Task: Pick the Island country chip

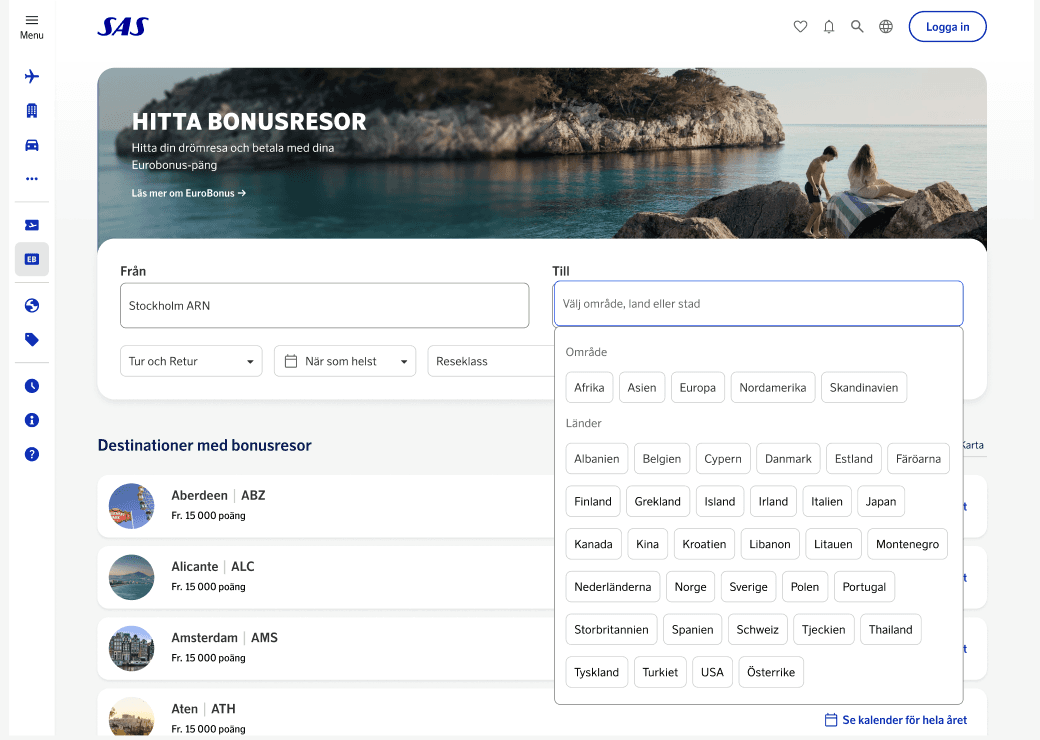Action: click(x=720, y=502)
